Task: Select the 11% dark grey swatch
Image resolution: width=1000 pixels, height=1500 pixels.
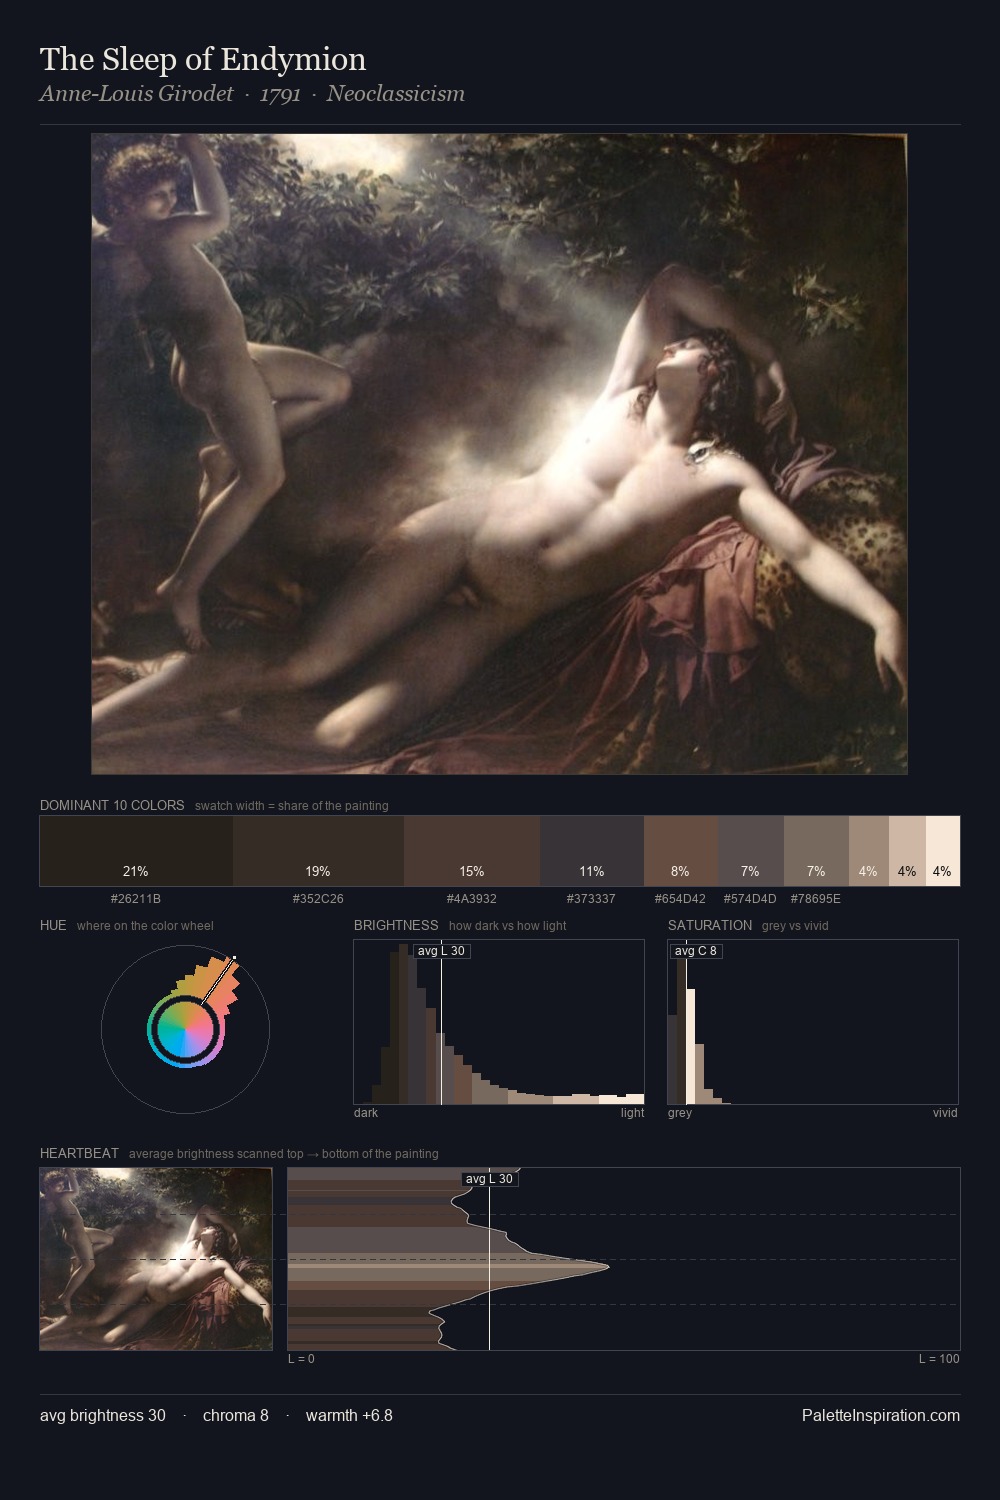Action: click(592, 851)
